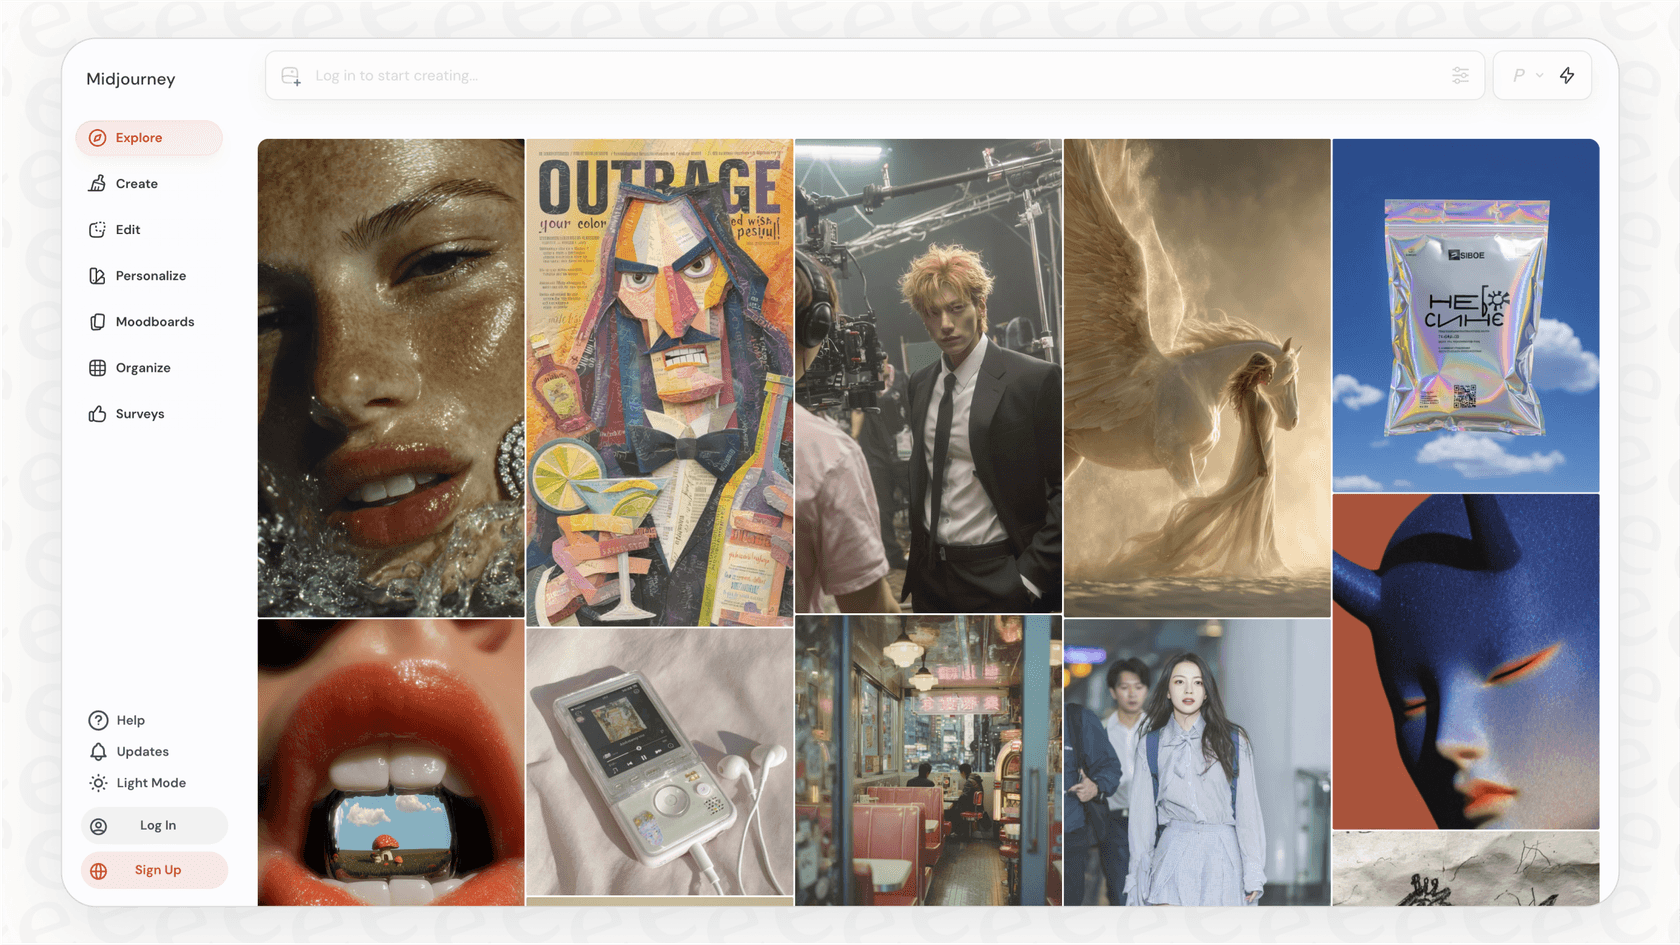Screen dimensions: 1680x945
Task: Open the generation settings sliders control
Action: pyautogui.click(x=1461, y=75)
